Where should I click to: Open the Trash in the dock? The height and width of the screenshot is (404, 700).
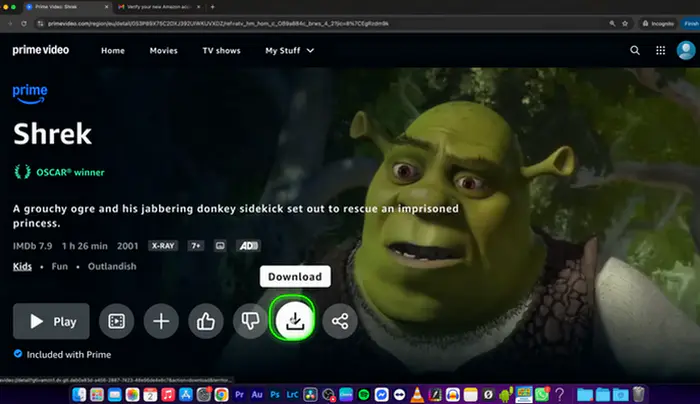tap(638, 395)
